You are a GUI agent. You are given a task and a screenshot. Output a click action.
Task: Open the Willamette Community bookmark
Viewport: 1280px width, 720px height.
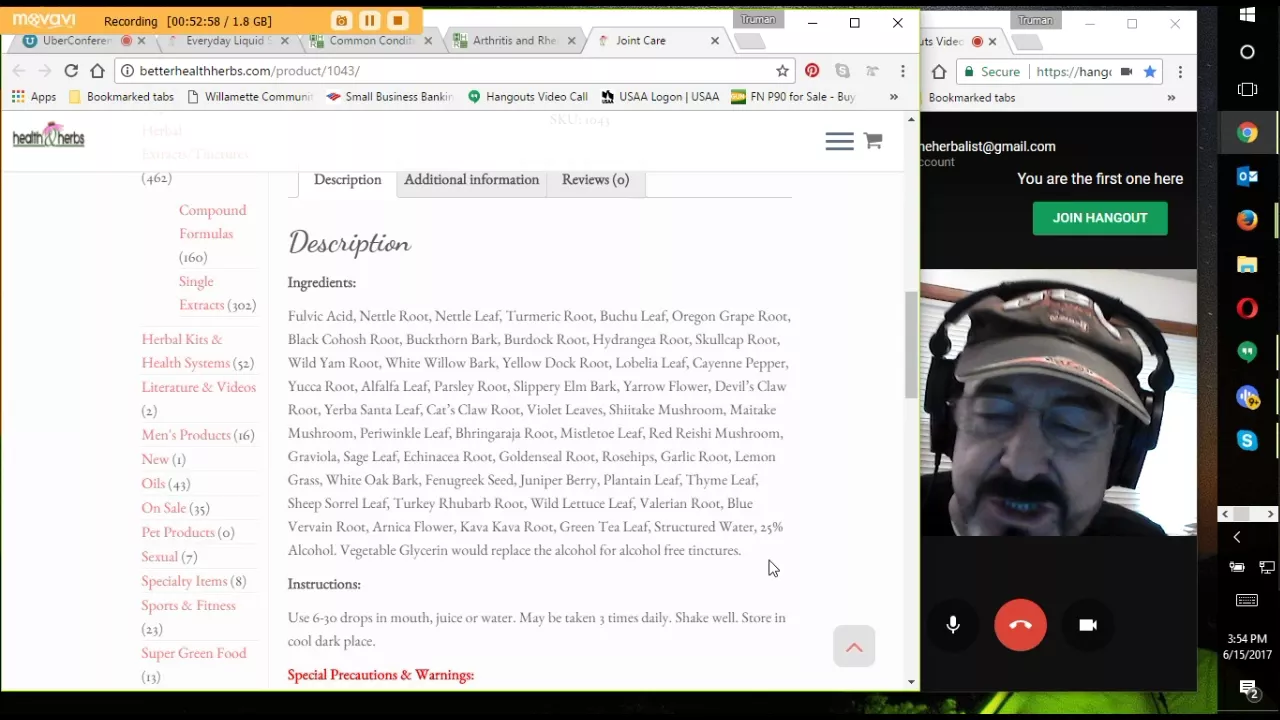point(250,97)
